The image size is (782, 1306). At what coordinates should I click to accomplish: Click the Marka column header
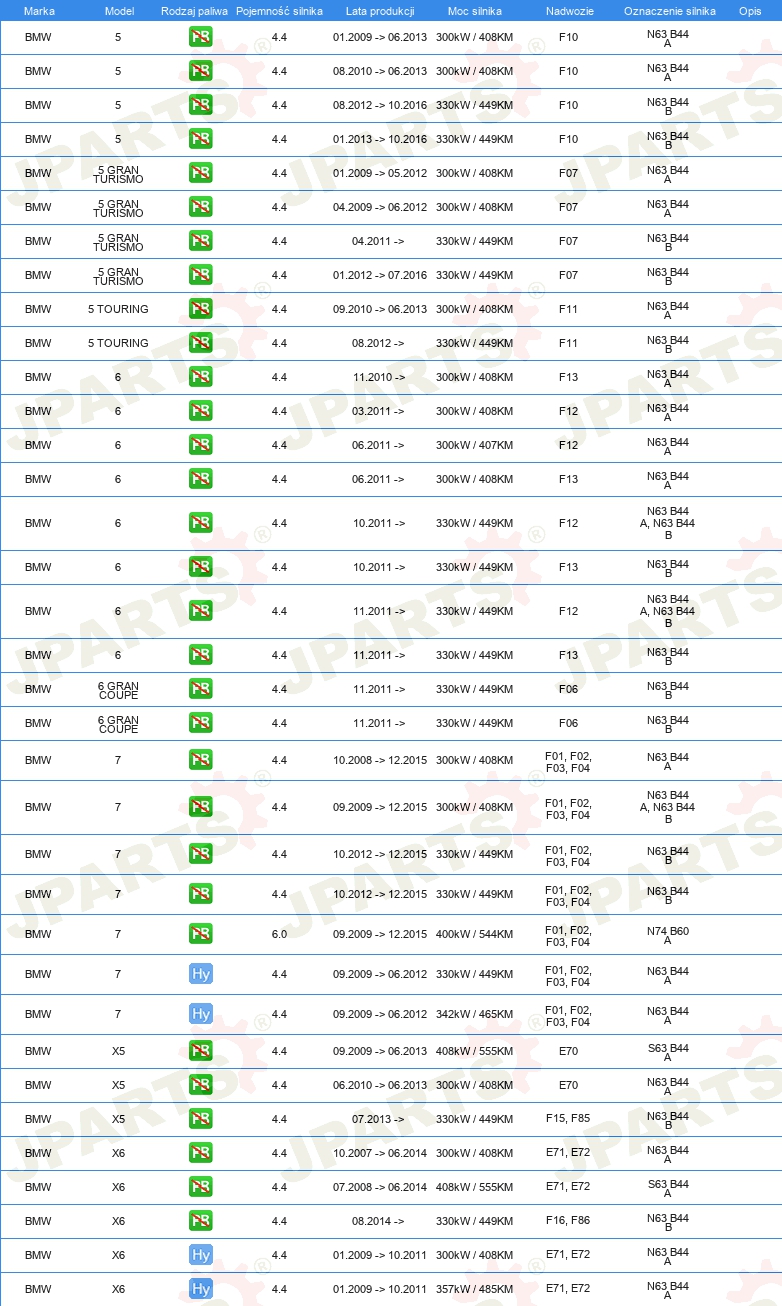click(x=39, y=11)
